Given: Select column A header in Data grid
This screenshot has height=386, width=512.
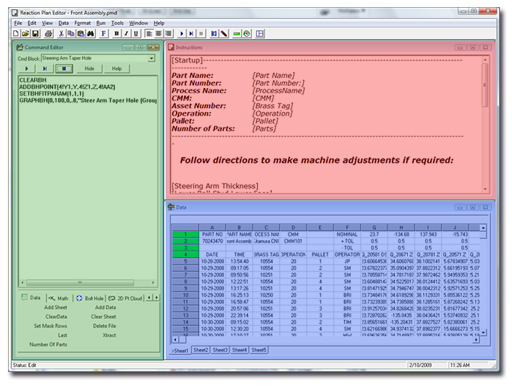Looking at the screenshot, I should 212,228.
